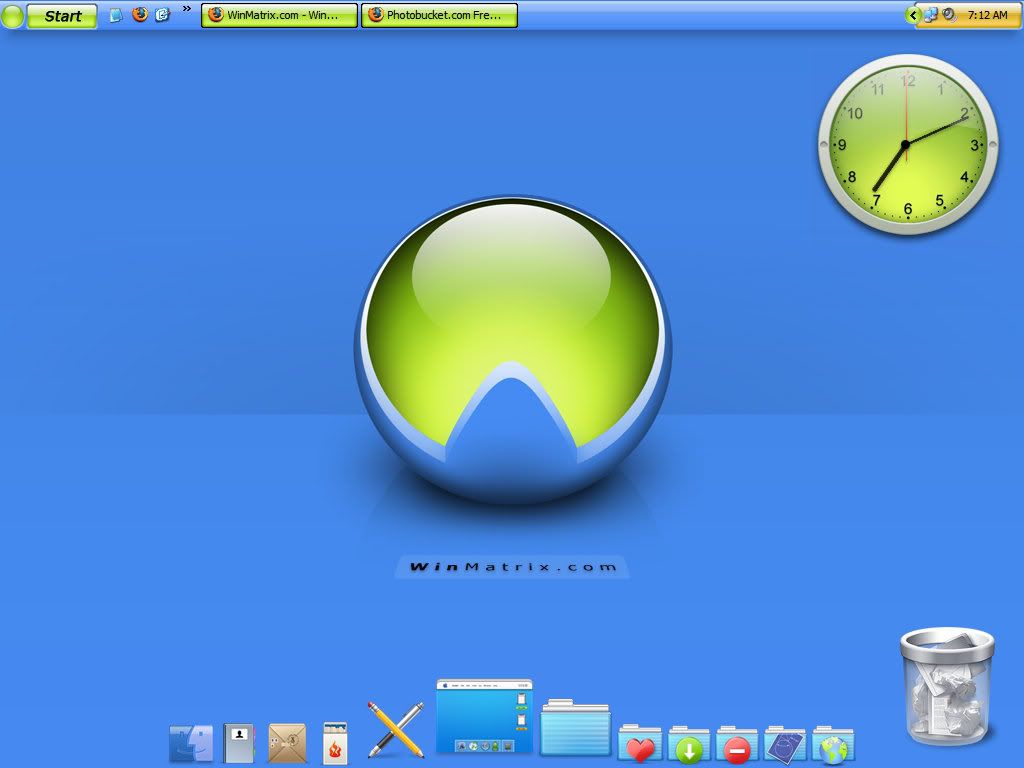Click the 7:12 AM taskbar clock

click(x=987, y=15)
